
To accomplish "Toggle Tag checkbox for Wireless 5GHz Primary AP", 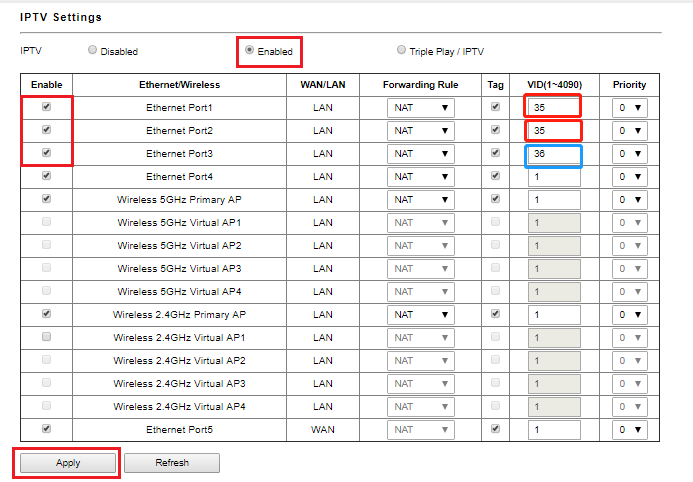I will tap(495, 198).
